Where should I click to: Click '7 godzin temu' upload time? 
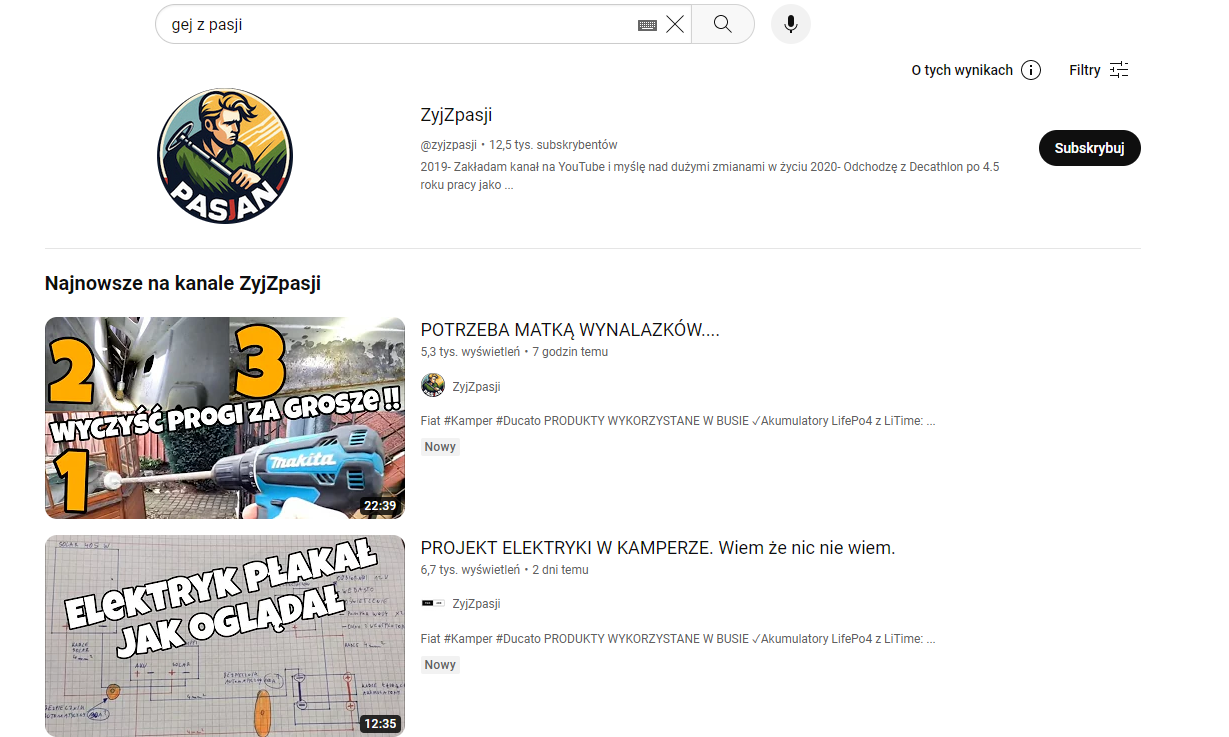pos(570,352)
